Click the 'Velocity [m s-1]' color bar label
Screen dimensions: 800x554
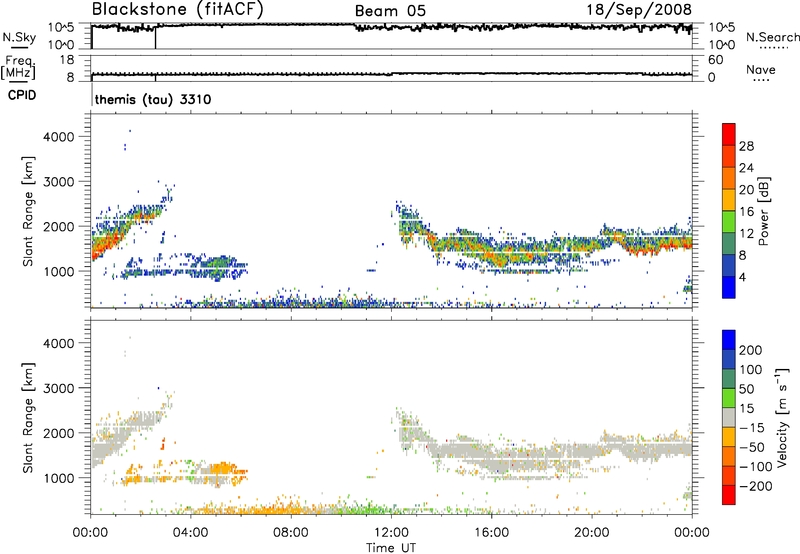pyautogui.click(x=783, y=417)
